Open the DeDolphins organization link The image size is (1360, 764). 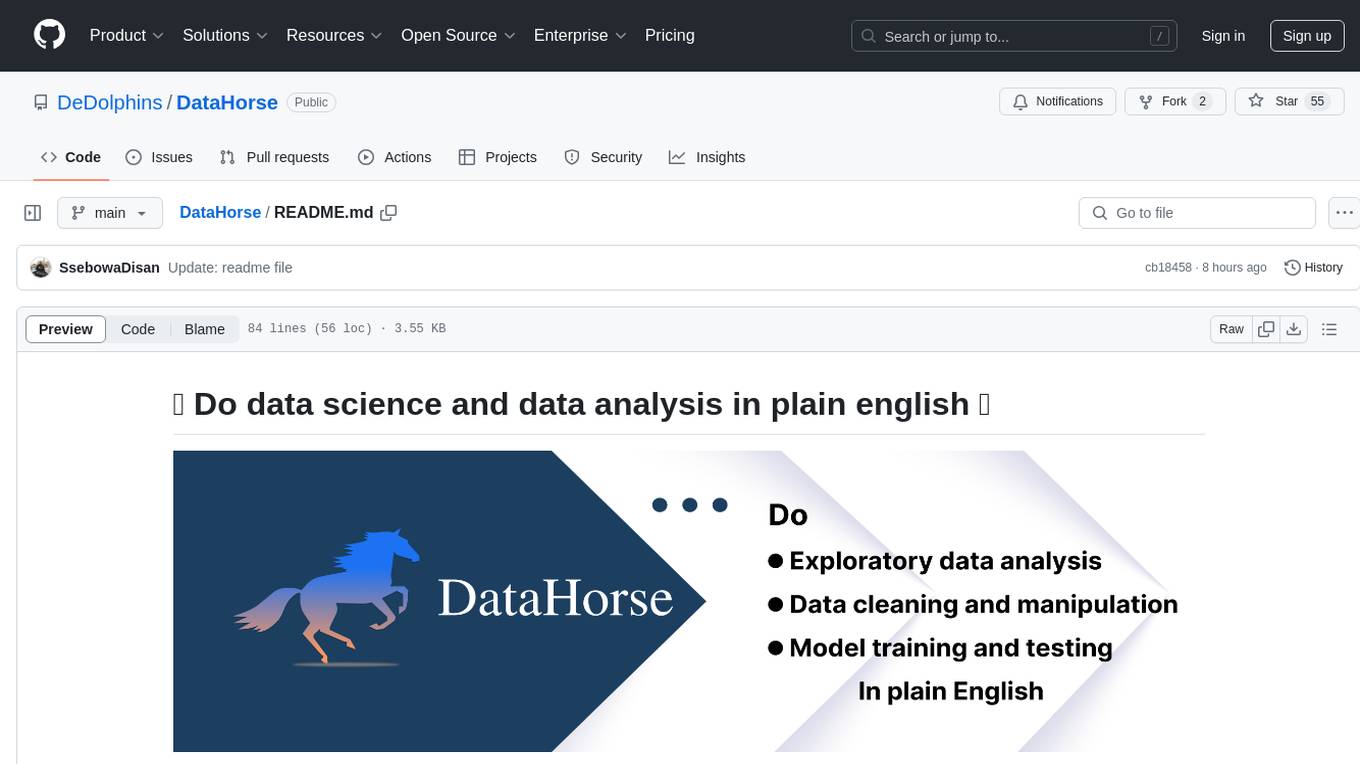(x=110, y=102)
